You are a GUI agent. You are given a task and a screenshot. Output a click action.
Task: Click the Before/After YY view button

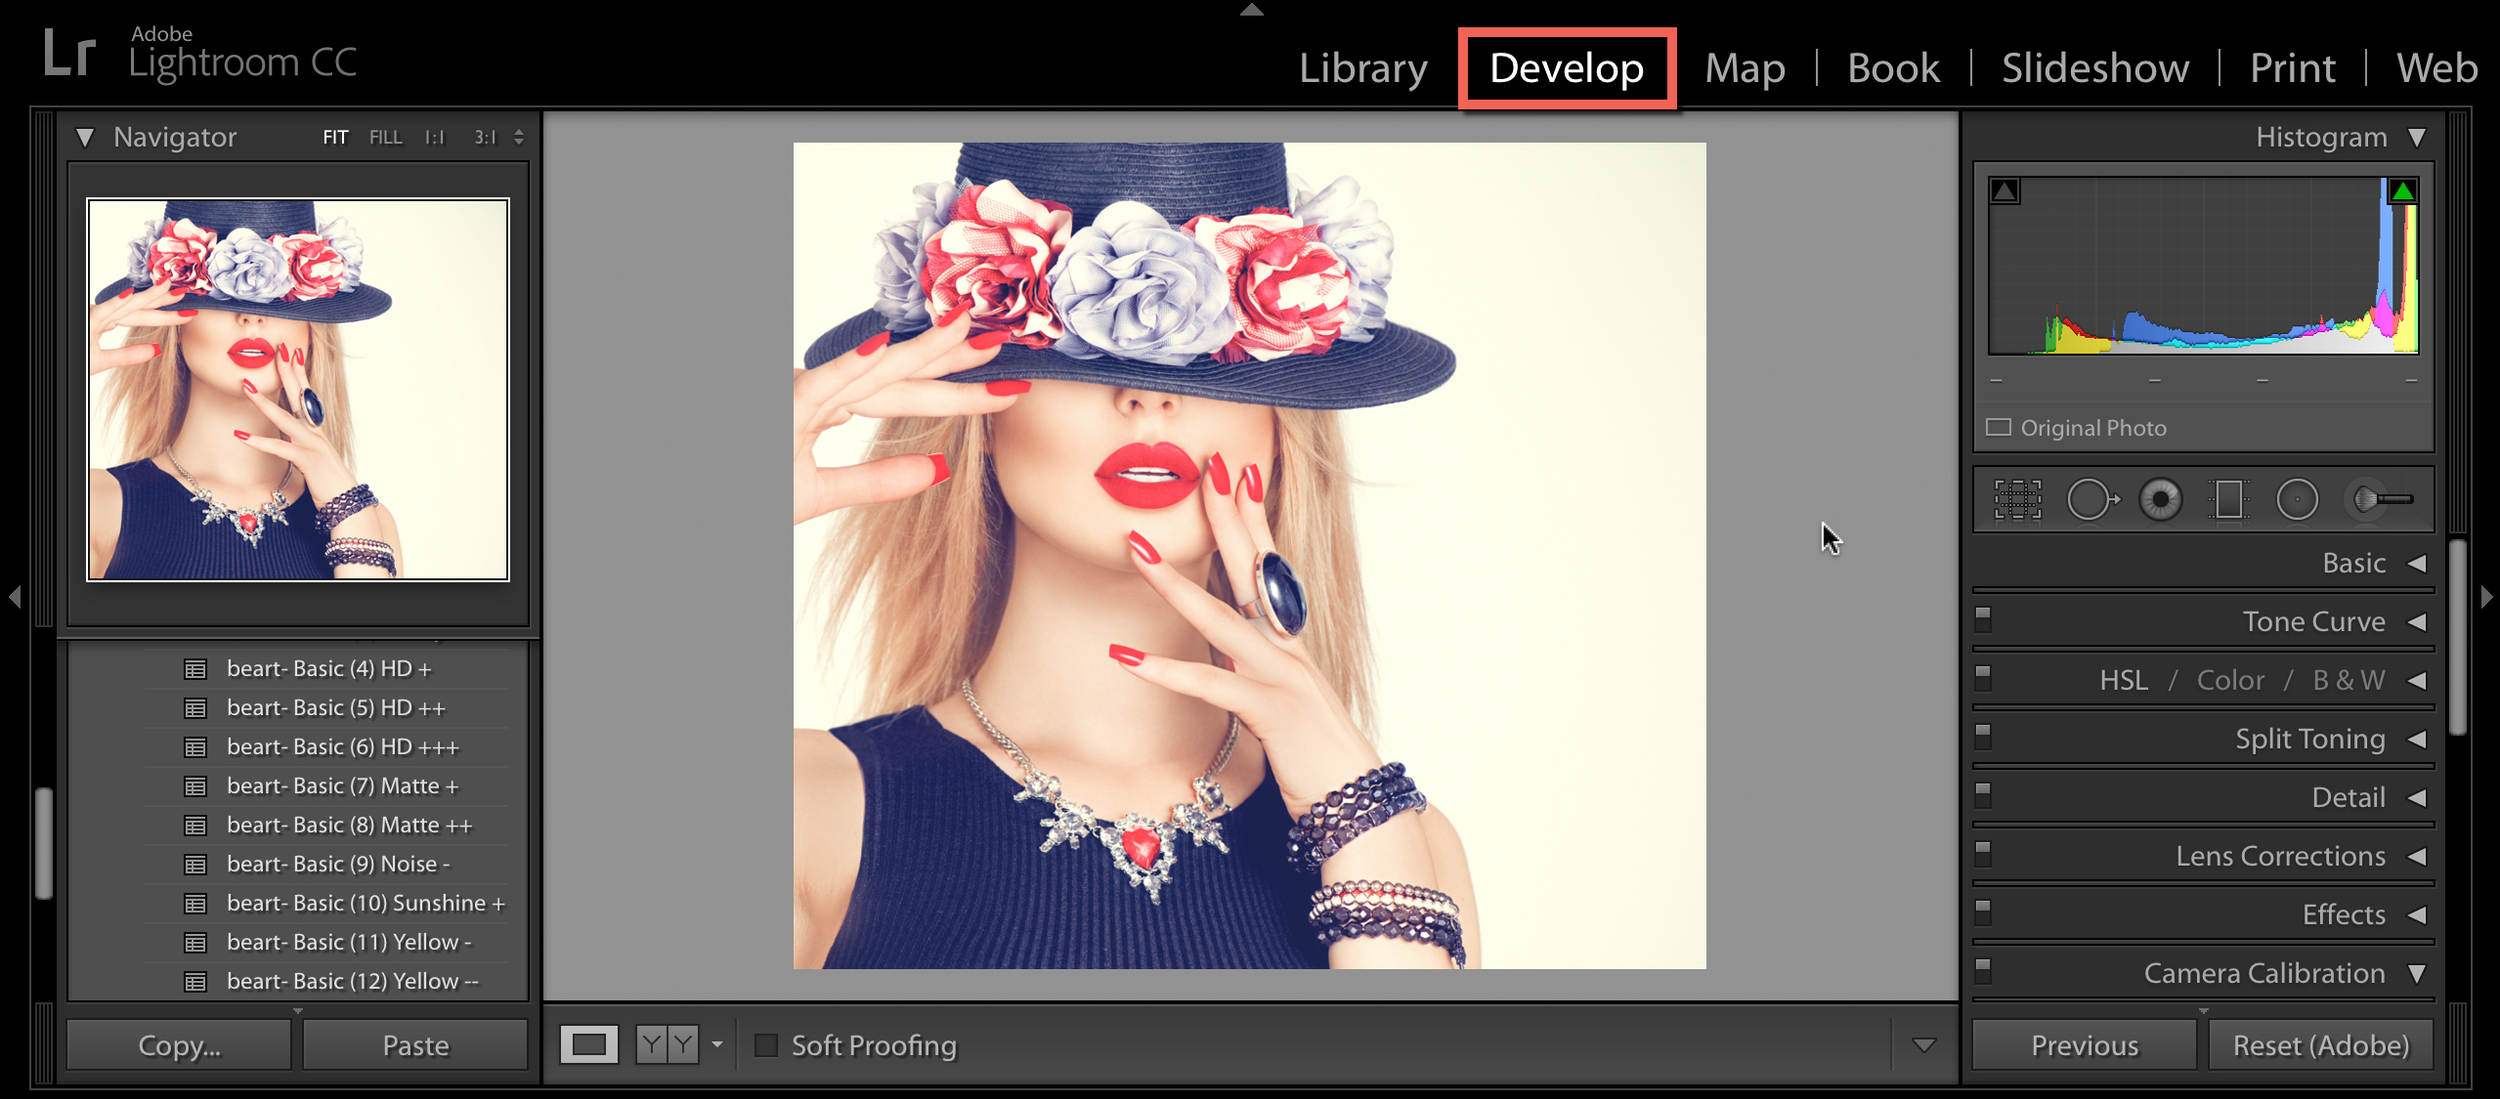pyautogui.click(x=667, y=1045)
